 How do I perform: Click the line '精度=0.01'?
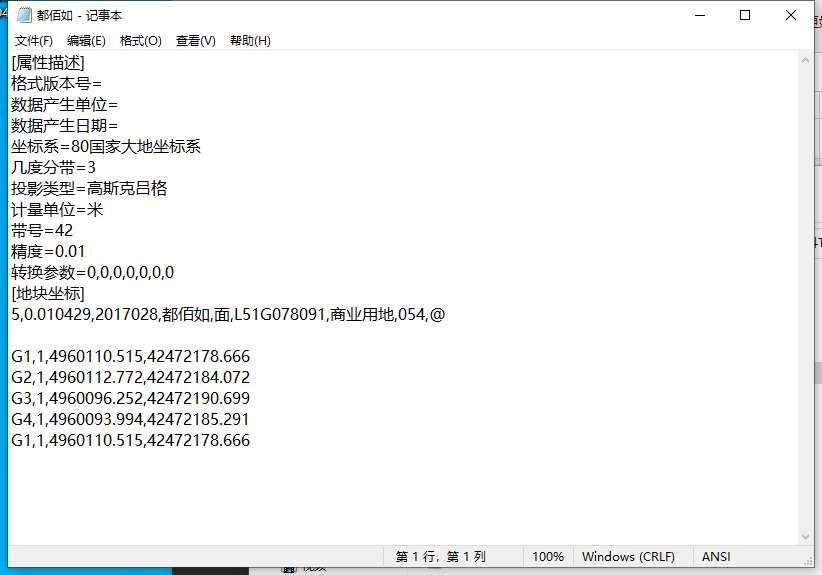pos(48,252)
